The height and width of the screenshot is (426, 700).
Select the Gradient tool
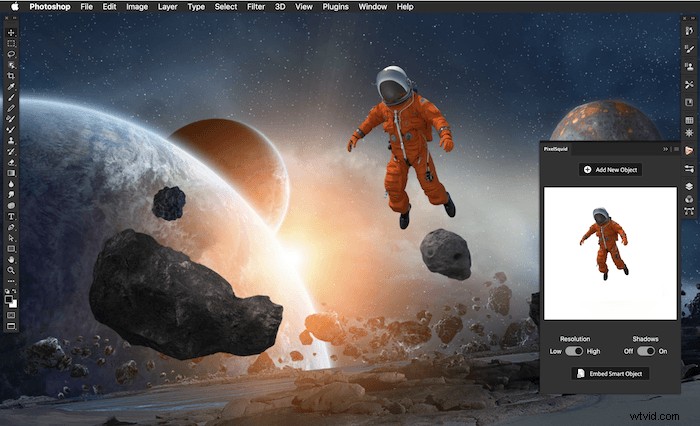click(x=11, y=173)
